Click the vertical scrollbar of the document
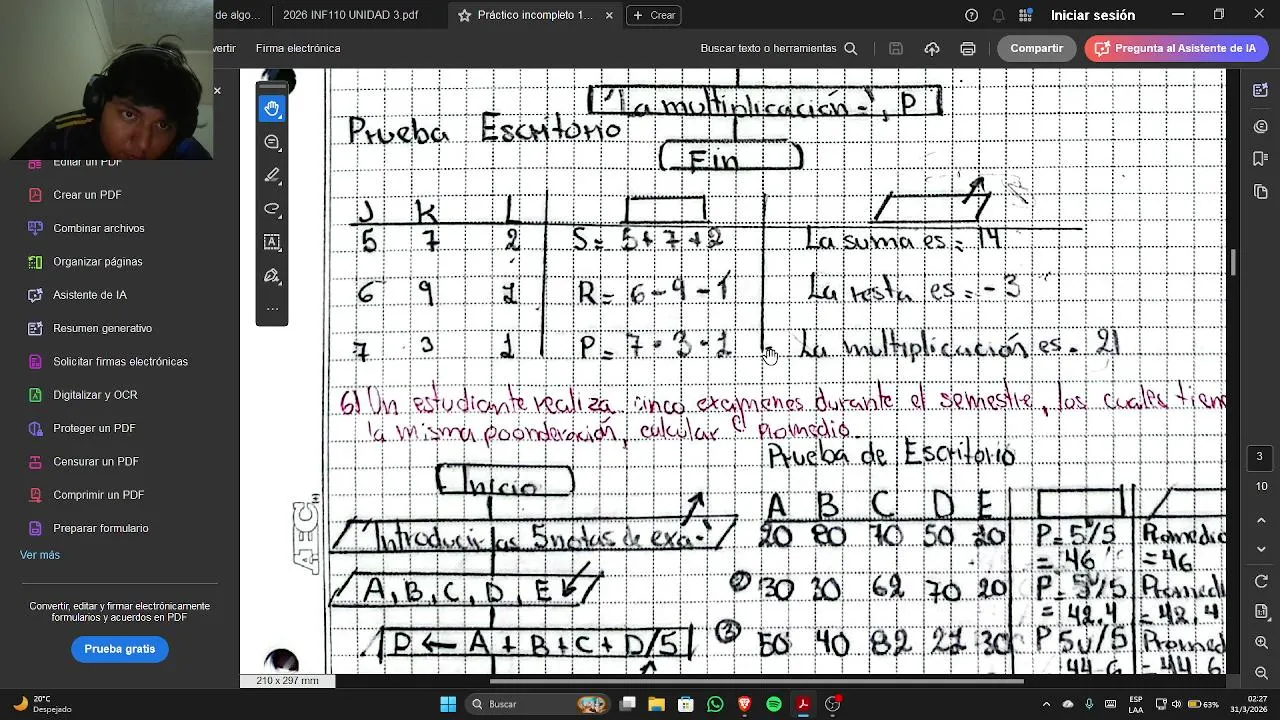Screen dimensions: 1280x720 coord(1232,263)
